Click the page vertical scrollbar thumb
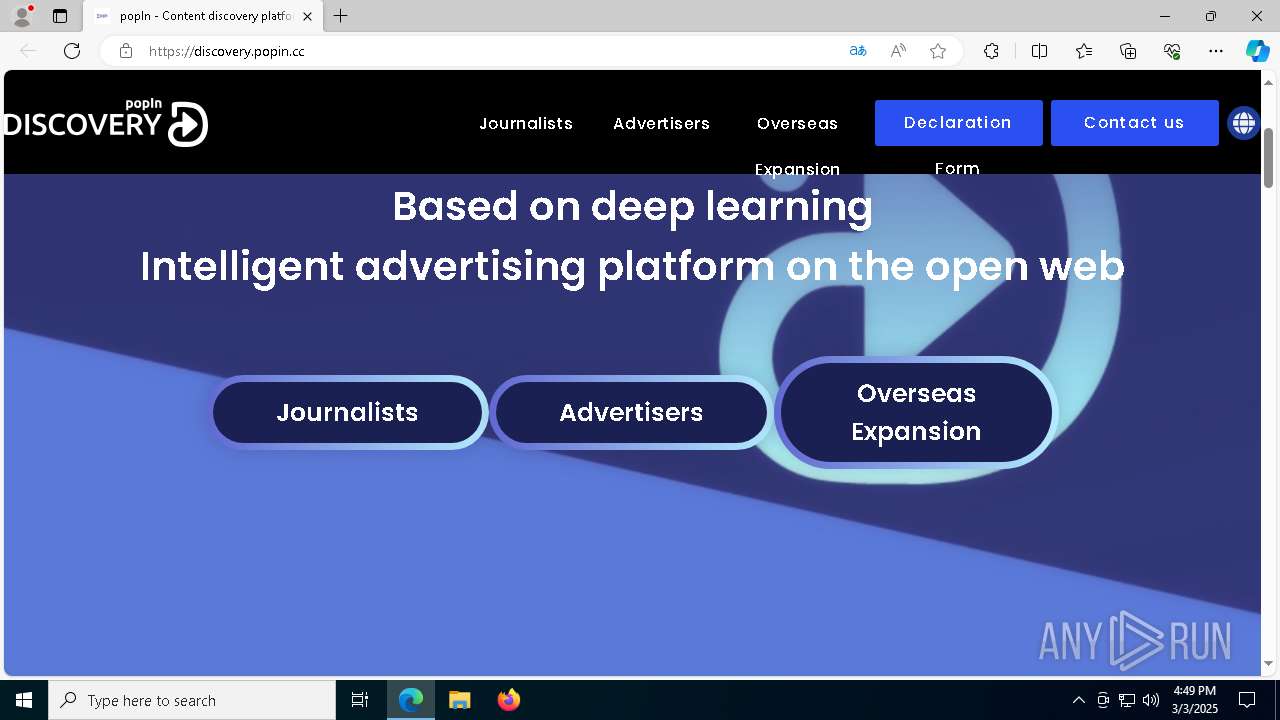The image size is (1280, 720). point(1269,158)
